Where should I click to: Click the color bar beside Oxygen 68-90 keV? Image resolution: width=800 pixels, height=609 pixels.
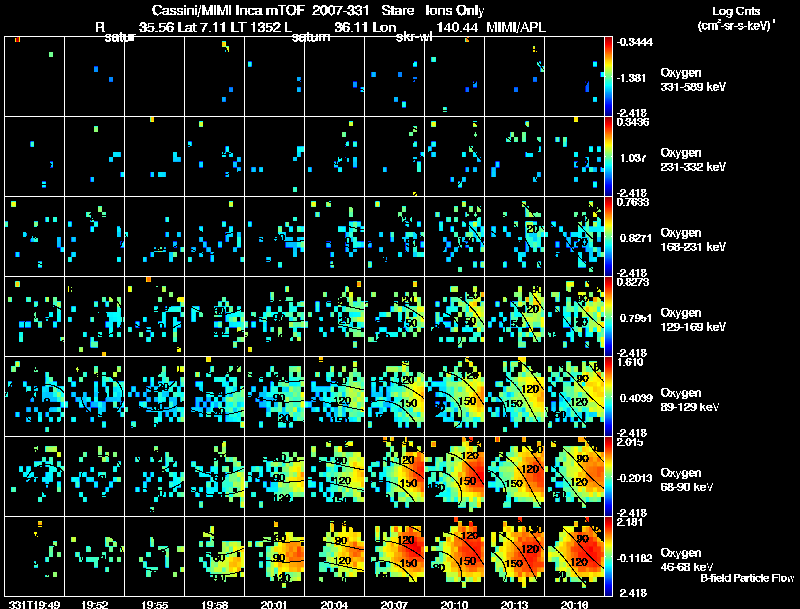pos(608,476)
